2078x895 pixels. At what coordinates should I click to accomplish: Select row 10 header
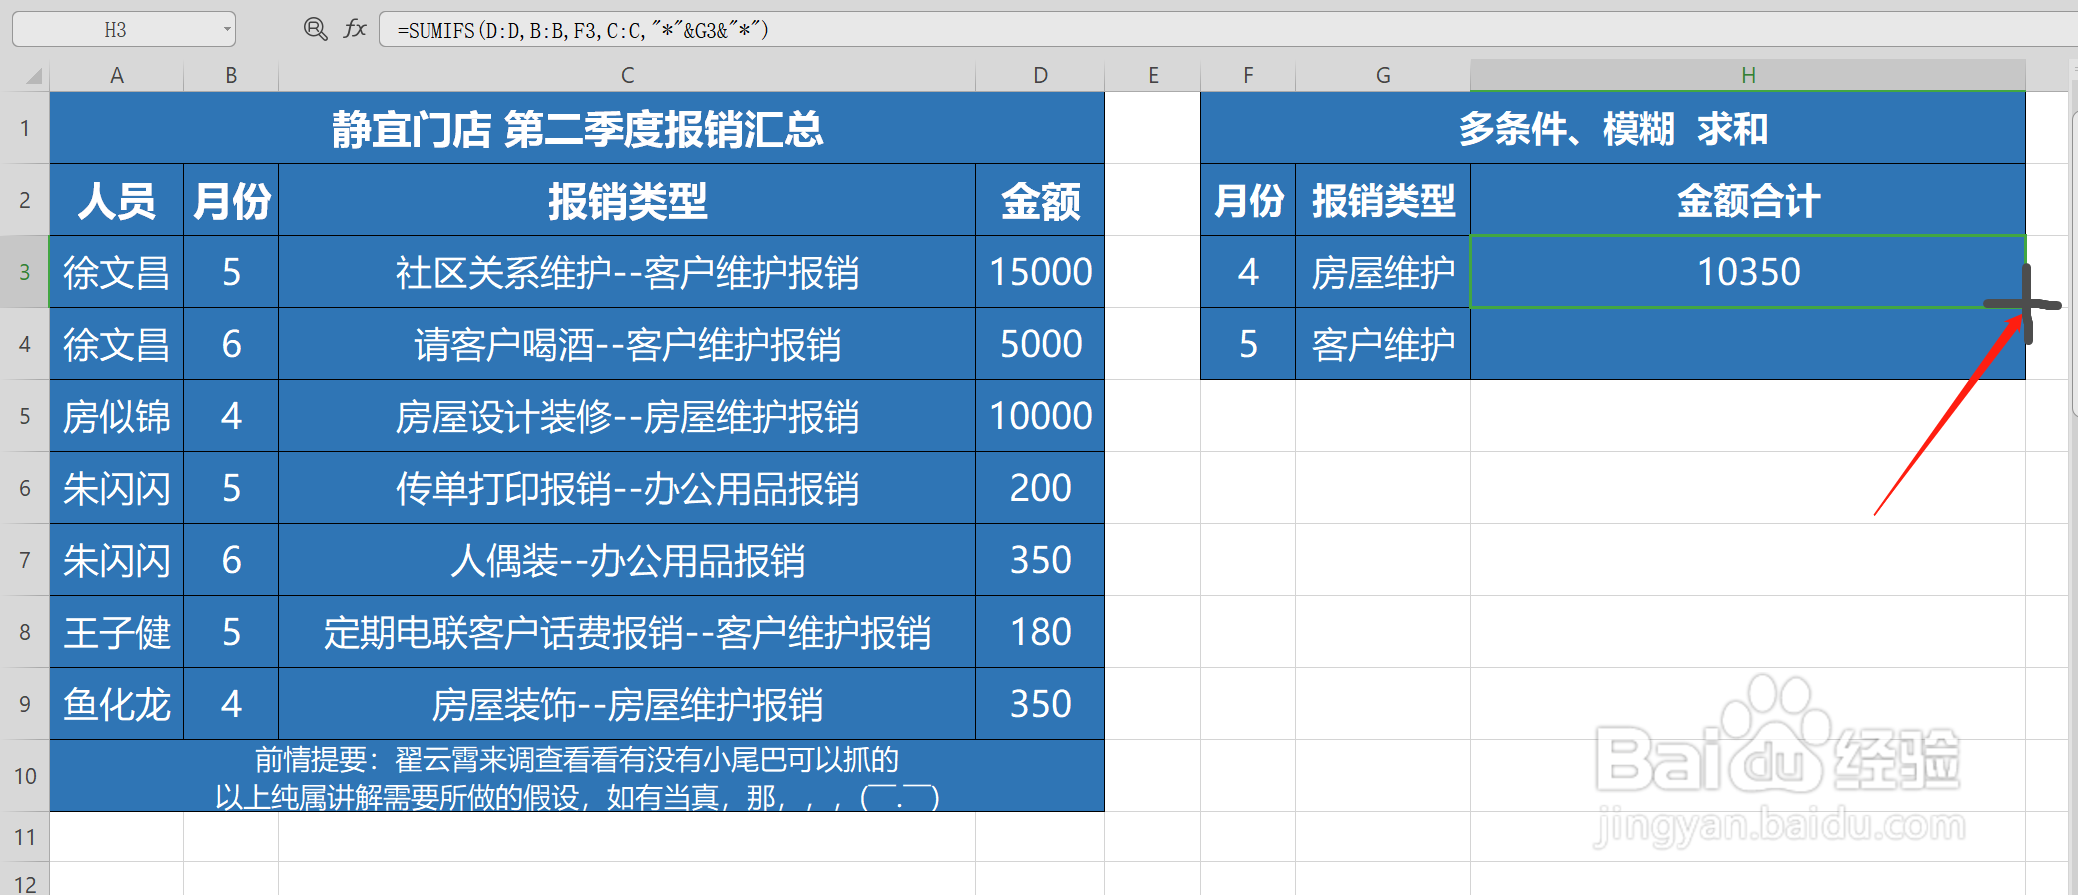pos(25,776)
